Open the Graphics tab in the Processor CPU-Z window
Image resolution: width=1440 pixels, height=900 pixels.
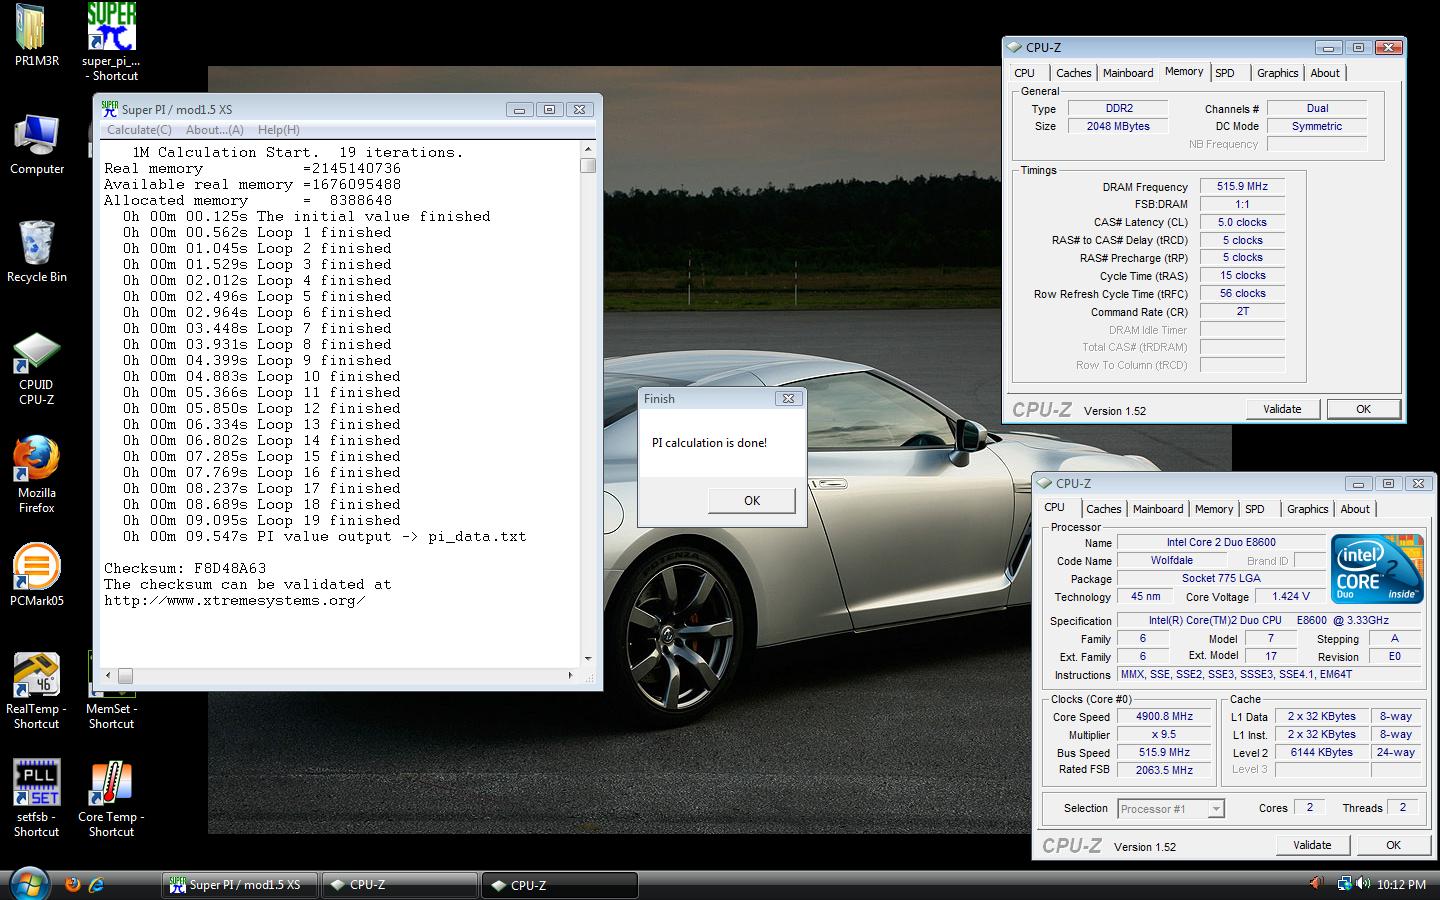1308,509
